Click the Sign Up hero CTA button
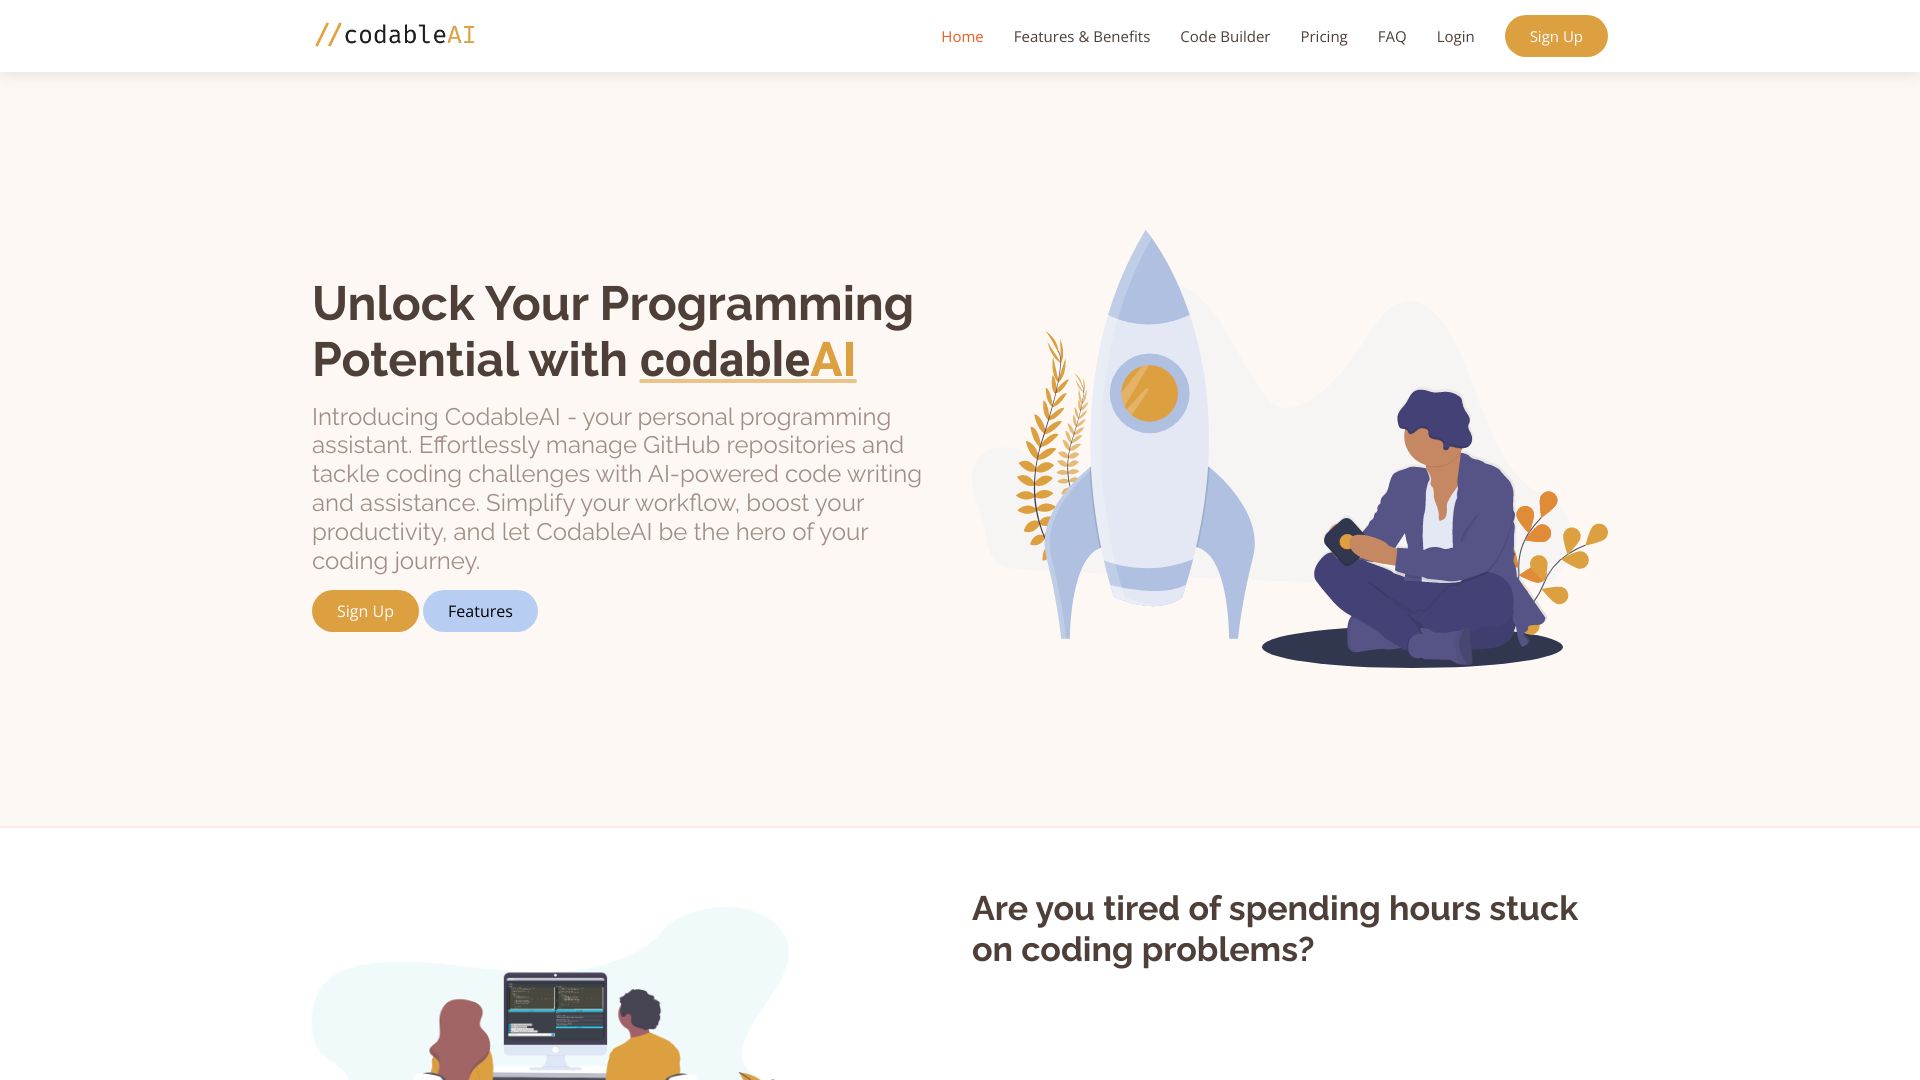This screenshot has width=1920, height=1080. coord(365,611)
